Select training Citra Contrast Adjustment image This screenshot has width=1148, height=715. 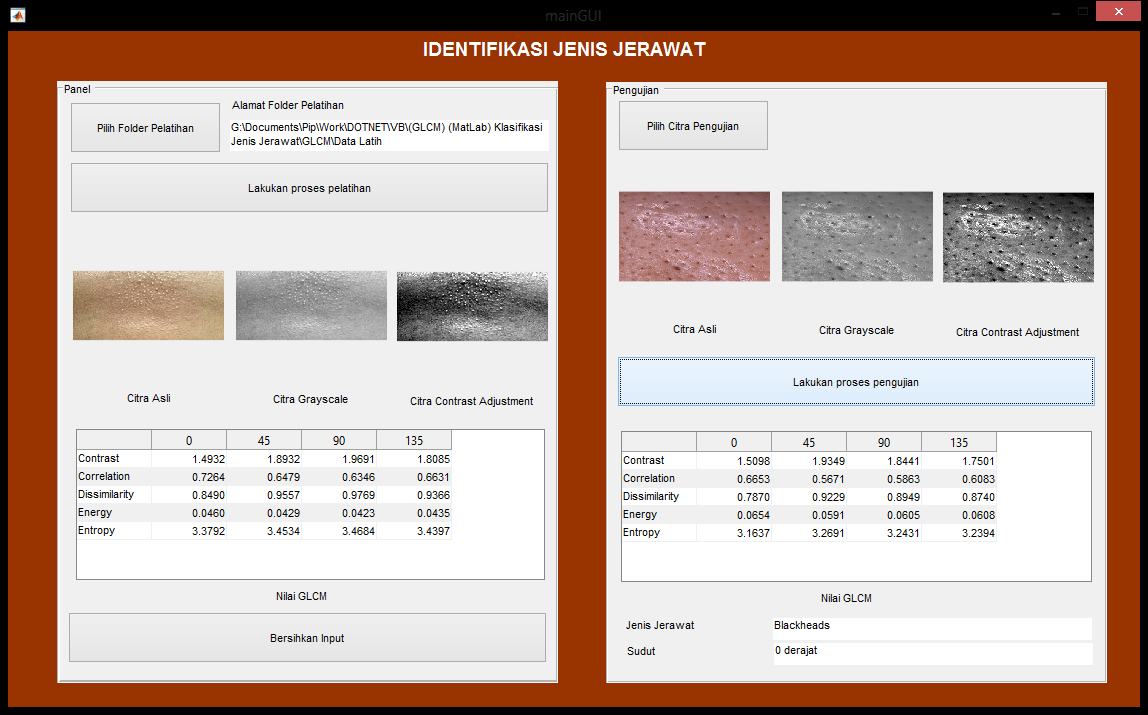[472, 305]
